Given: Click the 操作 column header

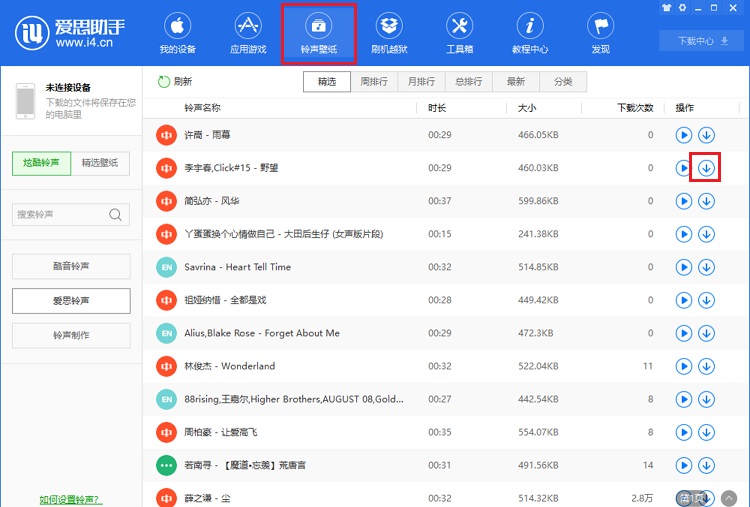Looking at the screenshot, I should point(684,108).
